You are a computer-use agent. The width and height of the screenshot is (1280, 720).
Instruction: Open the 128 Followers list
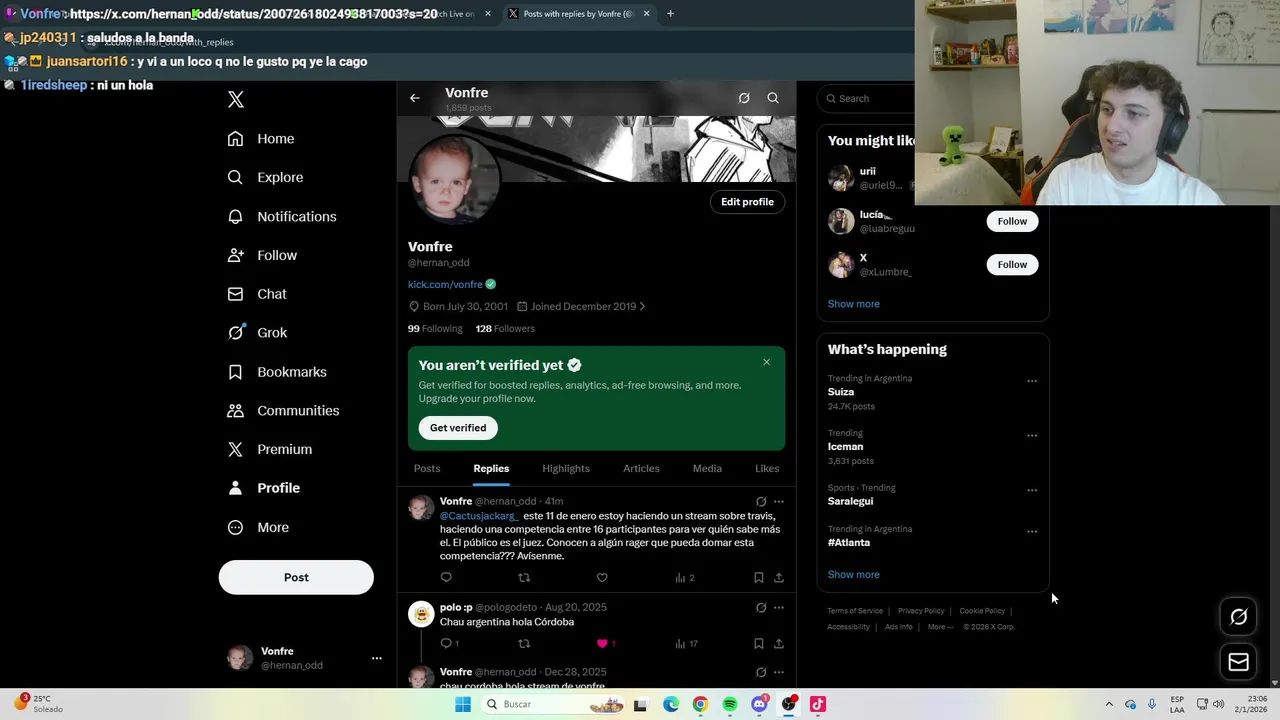(505, 328)
